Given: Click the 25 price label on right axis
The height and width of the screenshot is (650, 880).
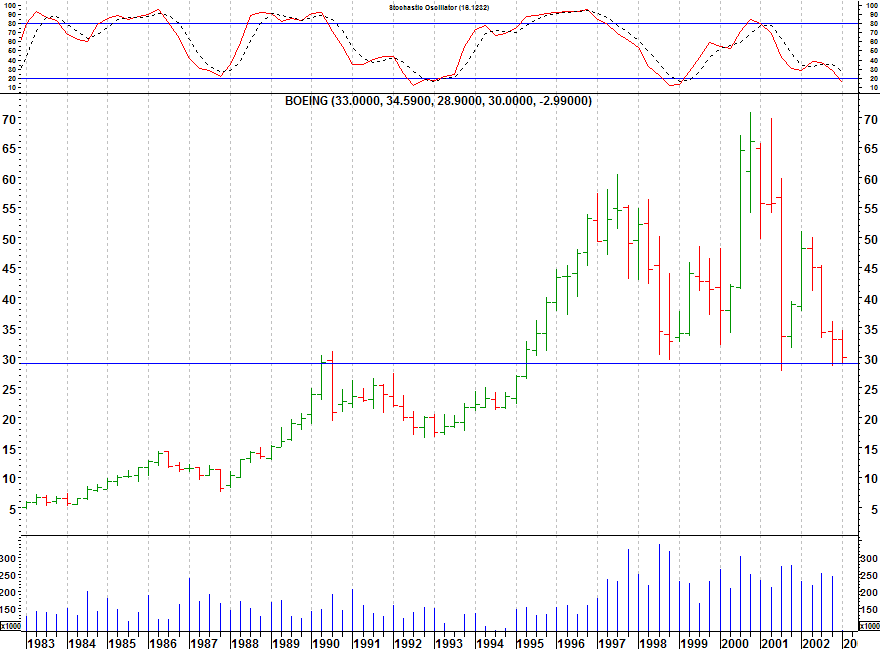Looking at the screenshot, I should point(871,389).
